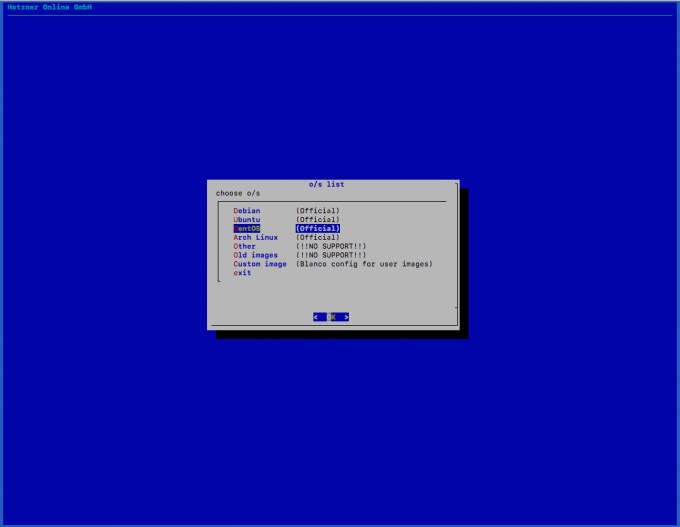Click exit in the o/s list
This screenshot has height=527, width=680.
[x=243, y=273]
